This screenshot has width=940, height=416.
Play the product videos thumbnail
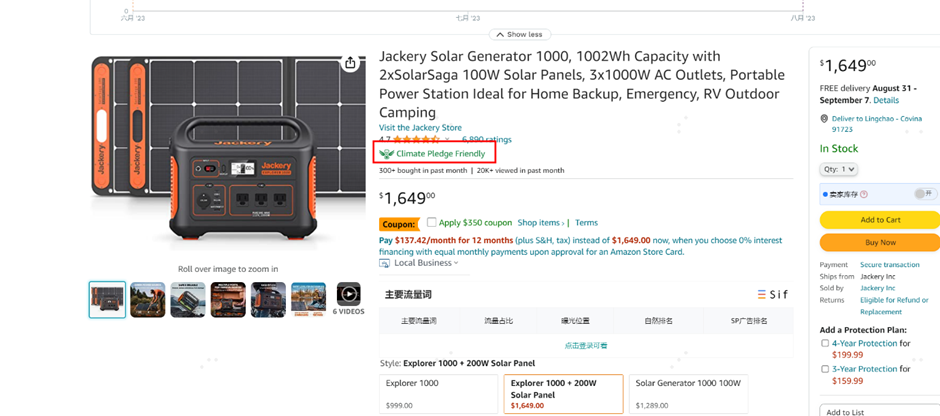tap(348, 294)
